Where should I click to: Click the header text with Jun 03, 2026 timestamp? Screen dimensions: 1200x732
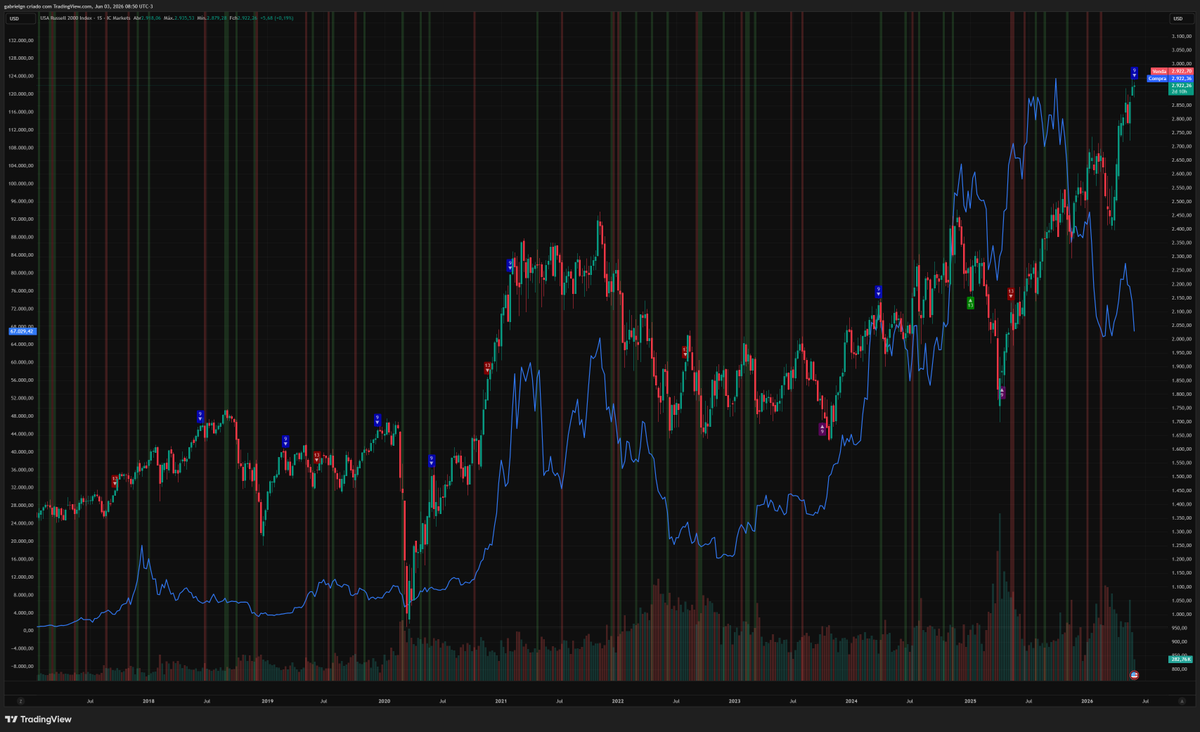tap(78, 6)
